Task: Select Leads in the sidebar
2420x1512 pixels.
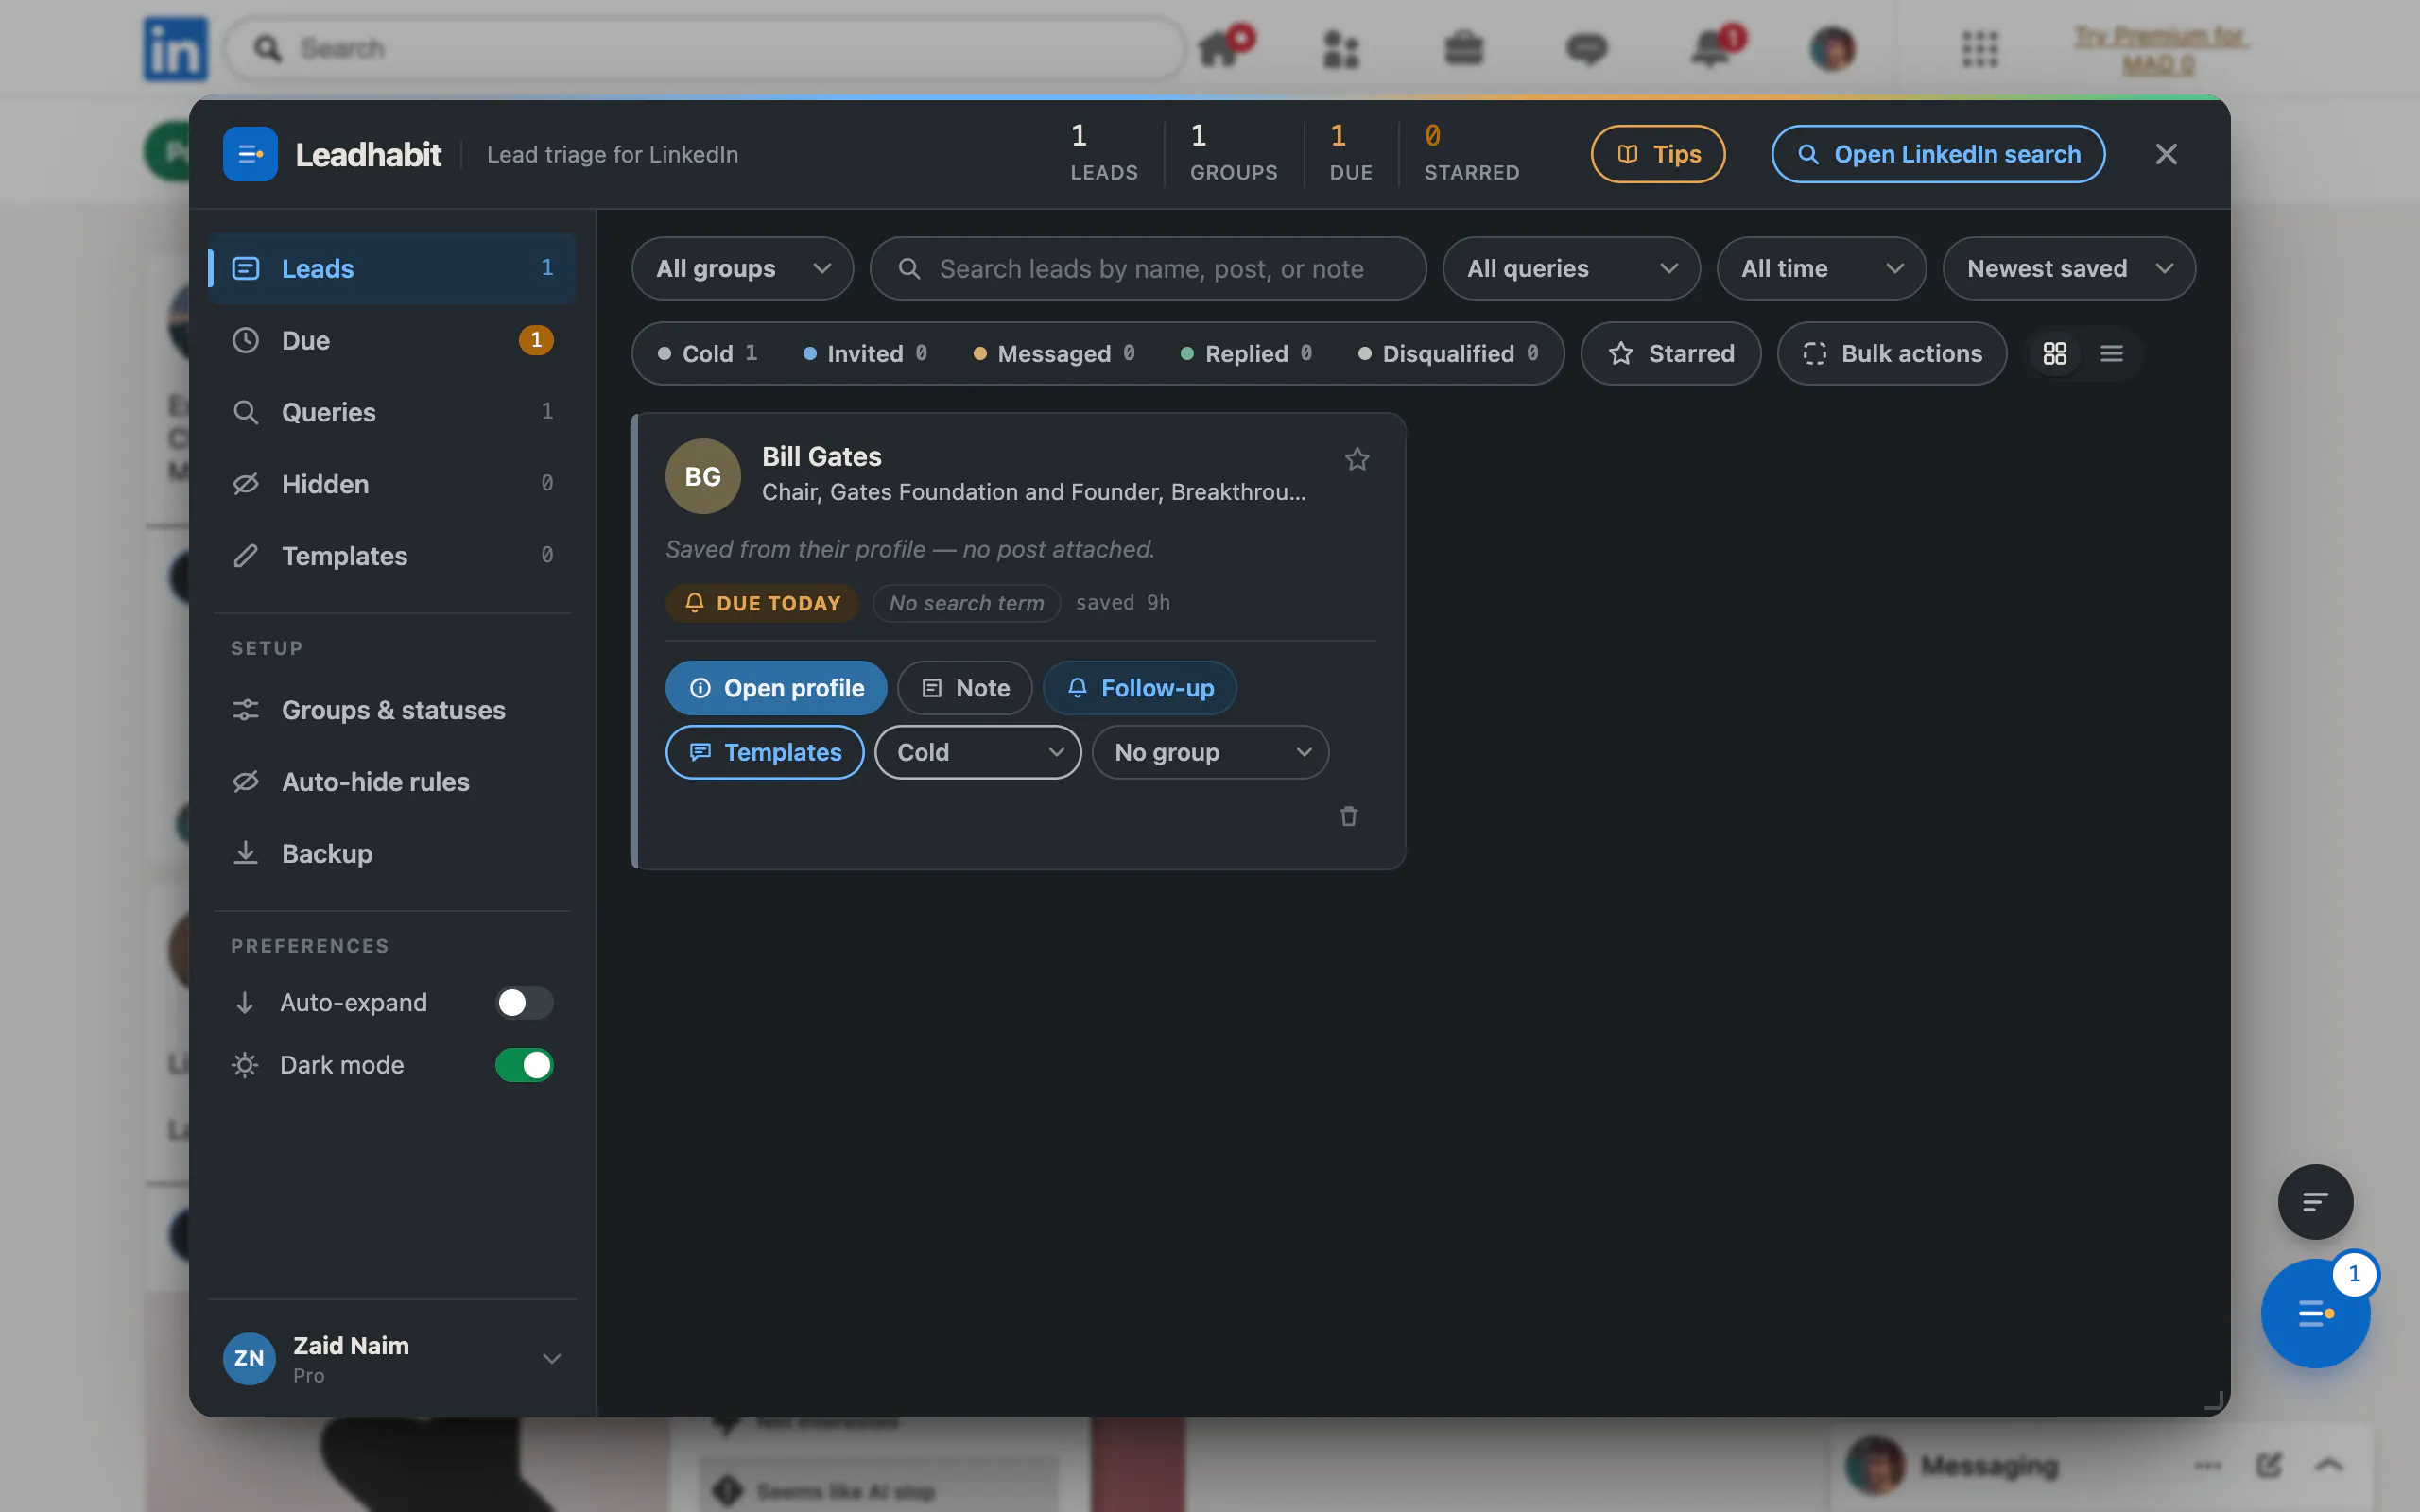Action: click(x=392, y=268)
